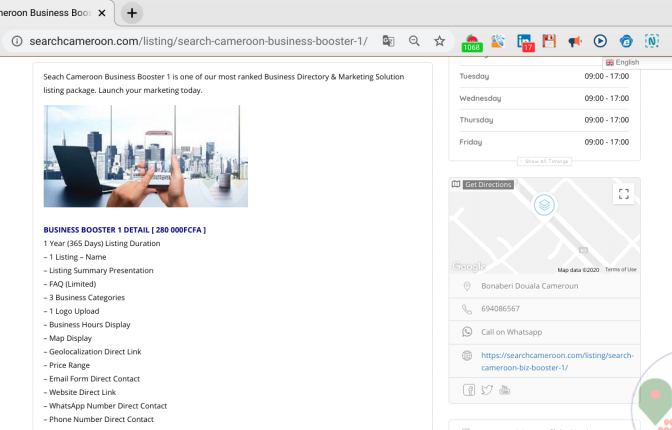This screenshot has height=430, width=672.
Task: Open the extension with 1068 badge
Action: pos(471,43)
